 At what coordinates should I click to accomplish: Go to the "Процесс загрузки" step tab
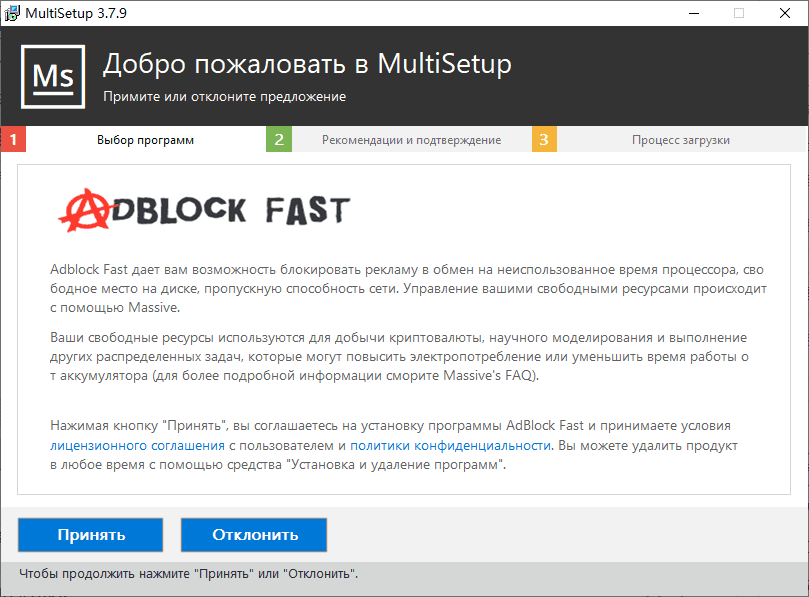680,140
